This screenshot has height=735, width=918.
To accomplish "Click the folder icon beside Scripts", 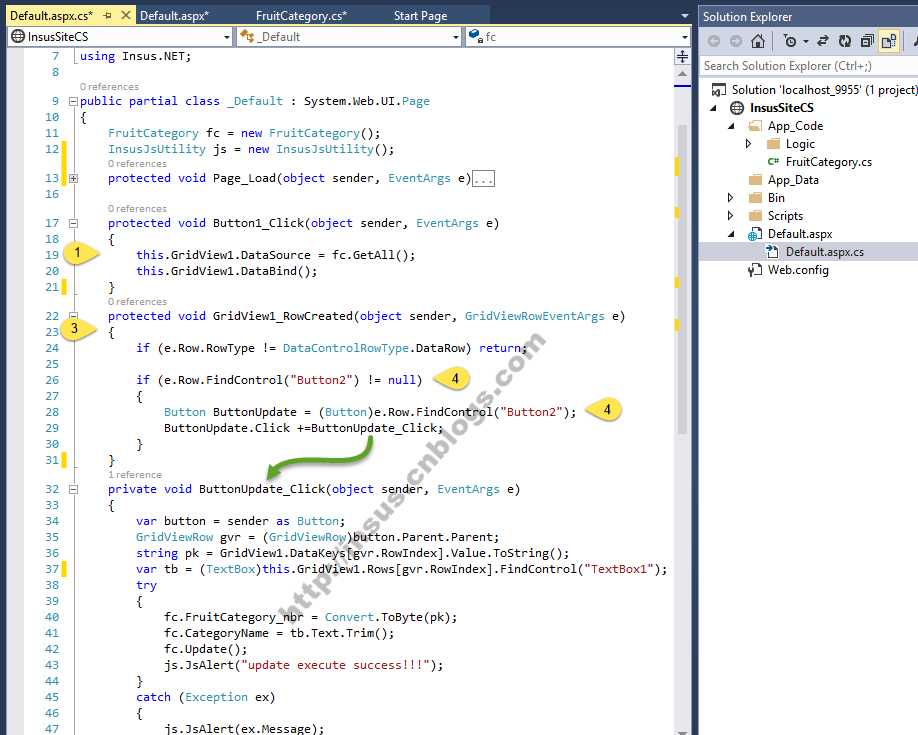I will 755,216.
